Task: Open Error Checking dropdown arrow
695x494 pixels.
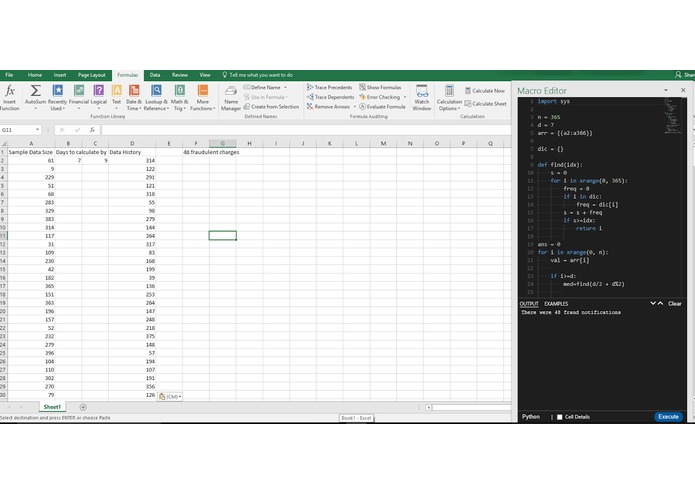Action: tap(405, 97)
